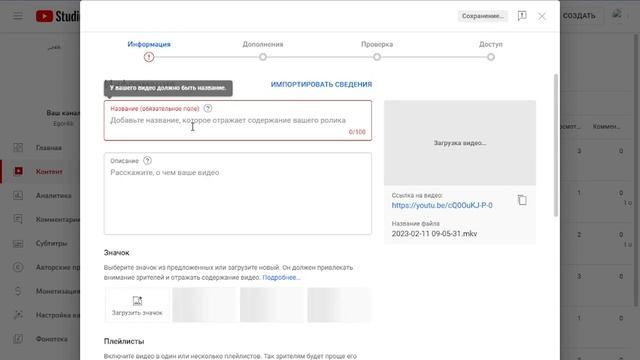Click the Монетизация dollar icon
This screenshot has width=640, height=360.
click(18, 291)
